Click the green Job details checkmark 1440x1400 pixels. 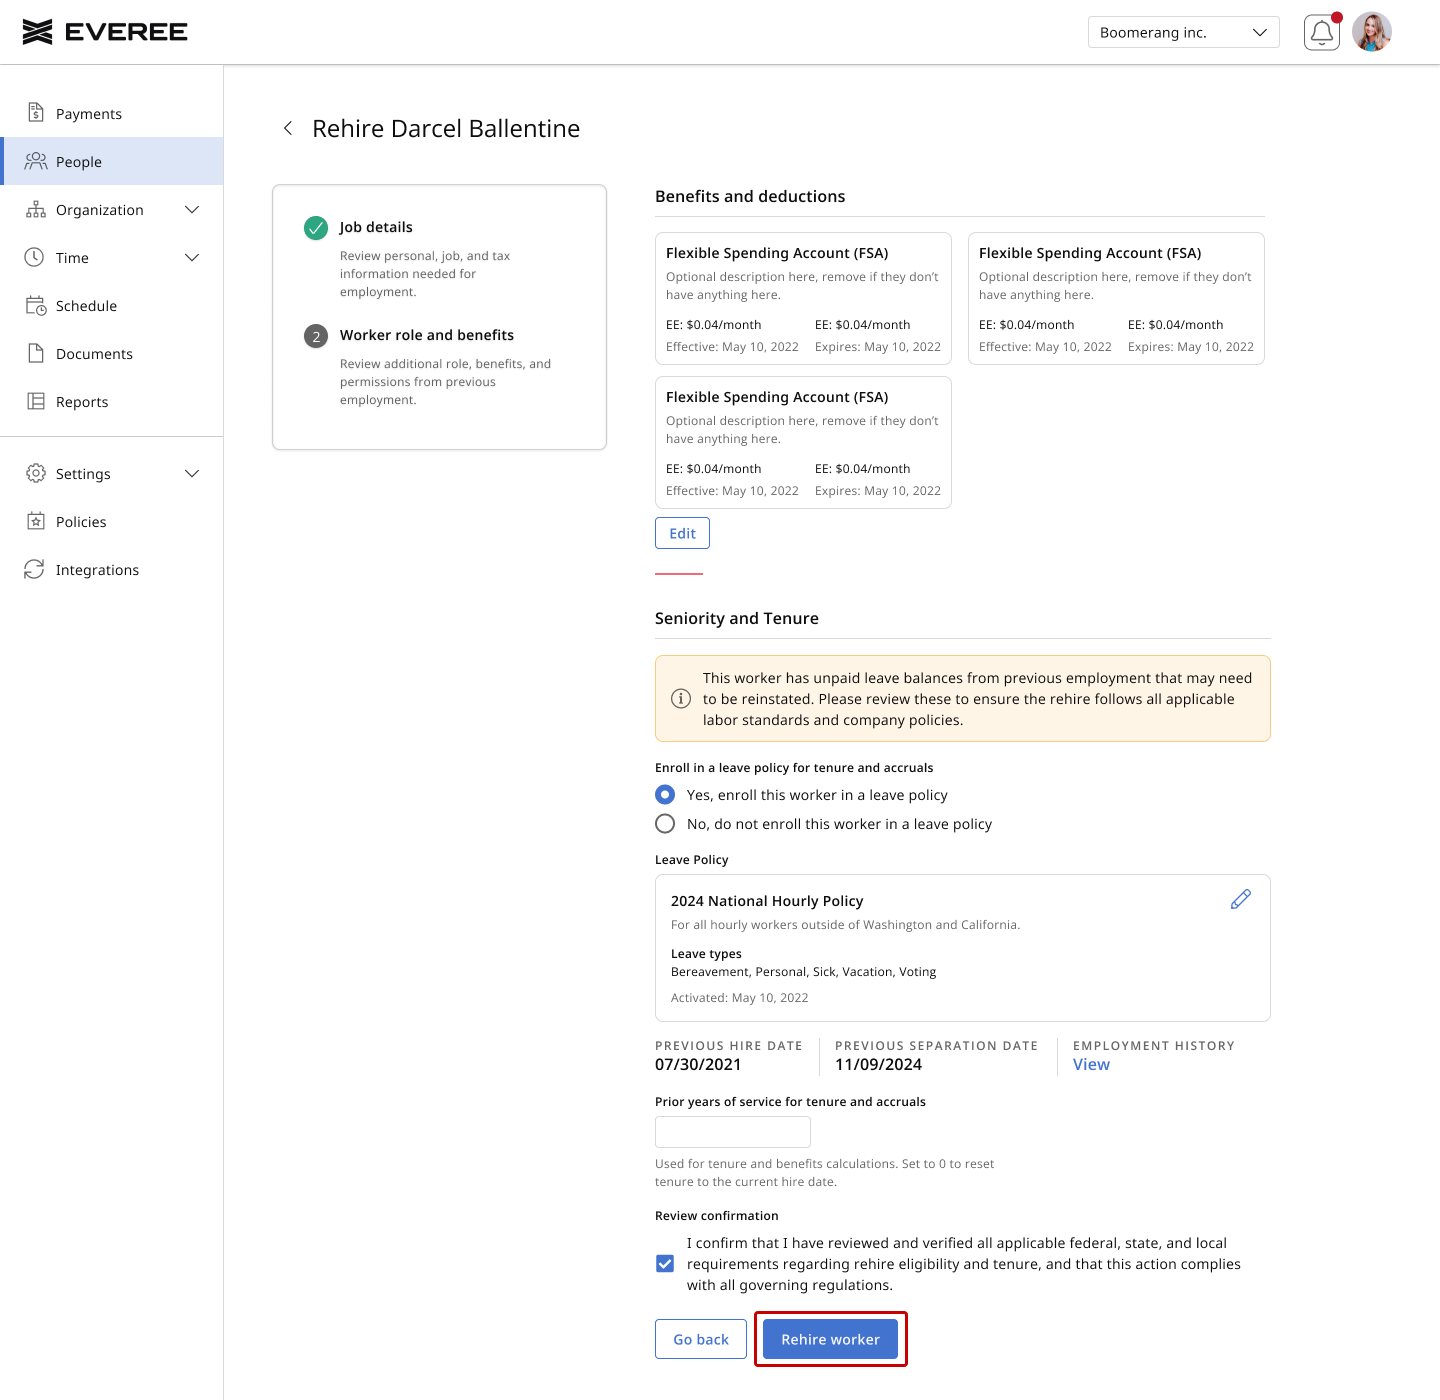pyautogui.click(x=316, y=228)
